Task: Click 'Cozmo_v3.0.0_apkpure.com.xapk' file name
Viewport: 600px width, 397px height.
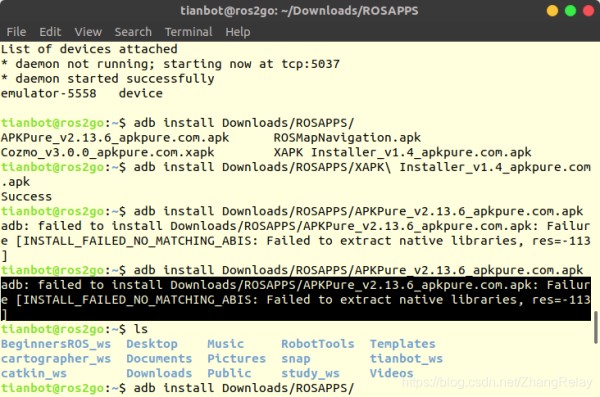Action: tap(108, 152)
